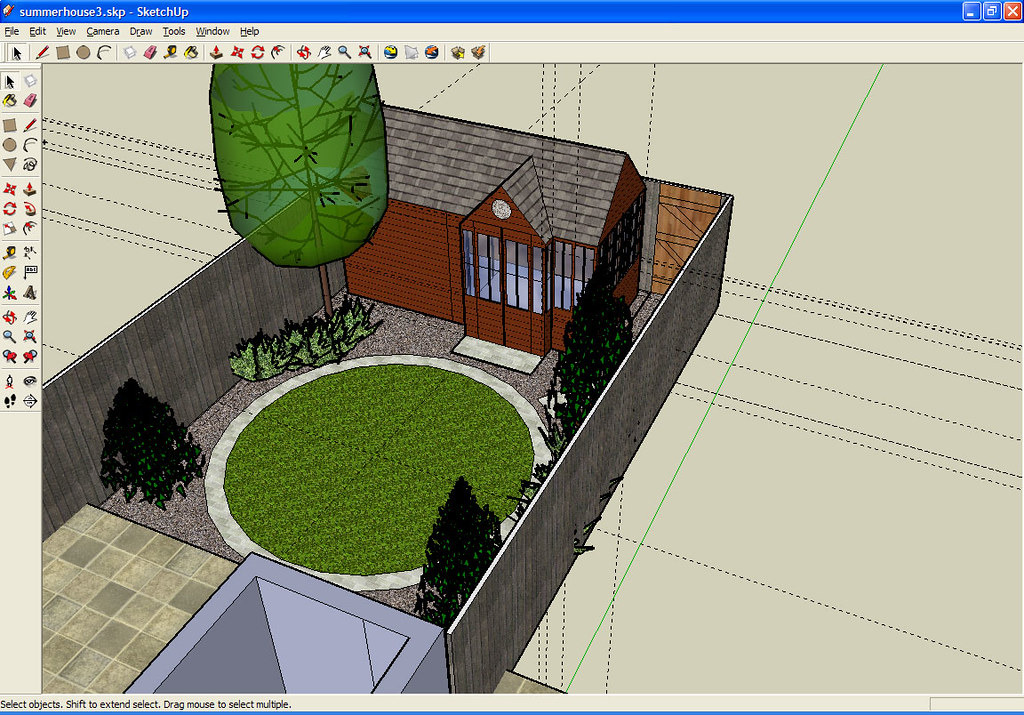Viewport: 1024px width, 715px height.
Task: Activate the Section Plane tool
Action: (30, 401)
